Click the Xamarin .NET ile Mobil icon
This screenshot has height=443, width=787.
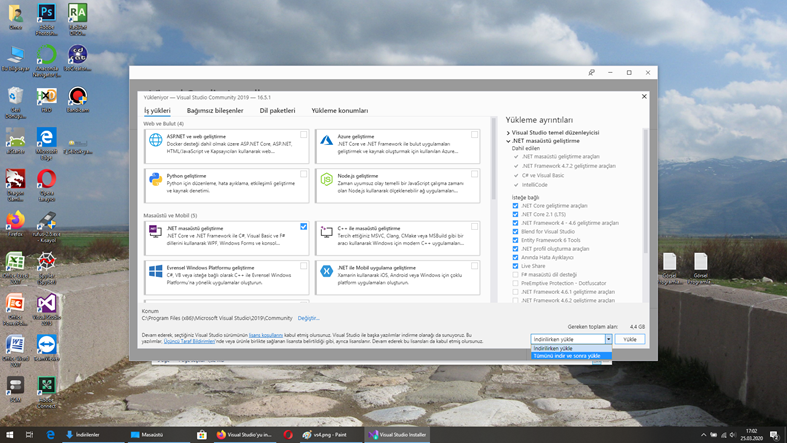tap(327, 271)
